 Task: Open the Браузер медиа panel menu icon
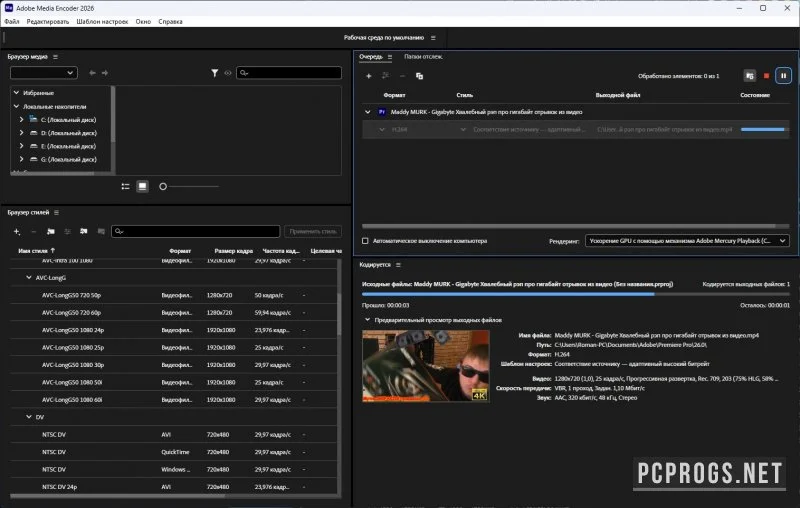[56, 57]
